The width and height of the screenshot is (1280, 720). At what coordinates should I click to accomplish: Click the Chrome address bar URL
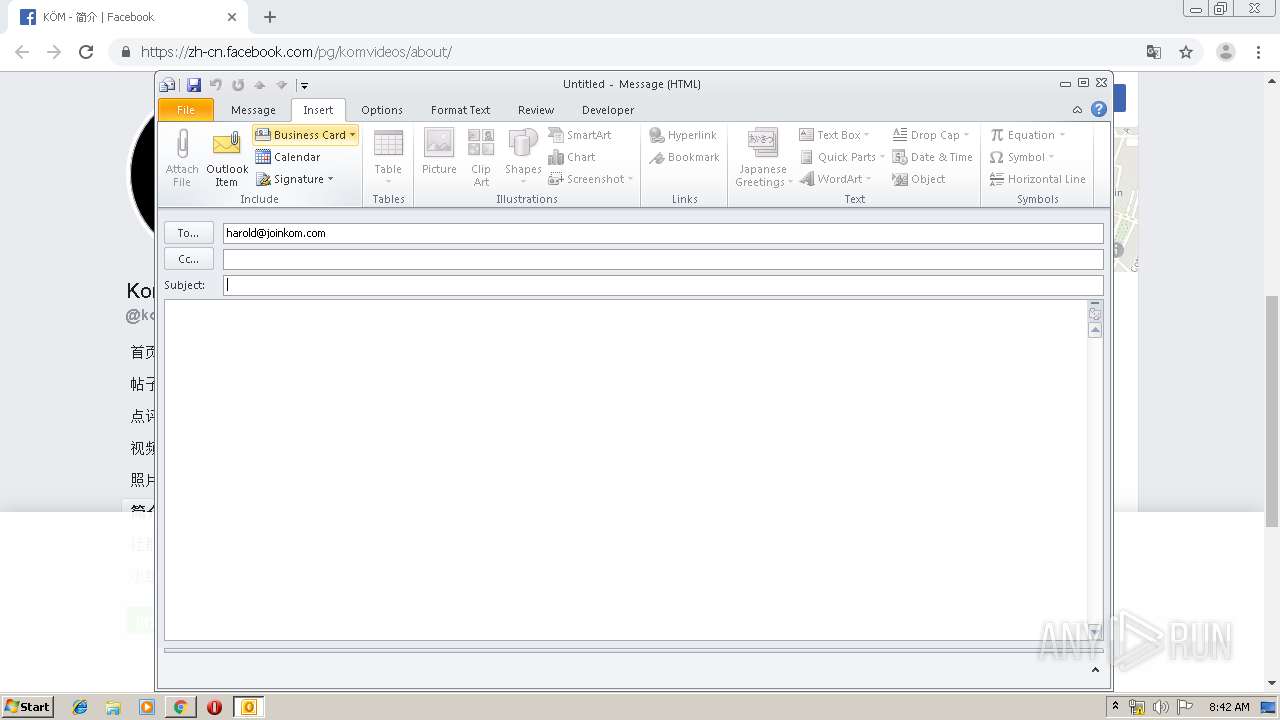296,52
